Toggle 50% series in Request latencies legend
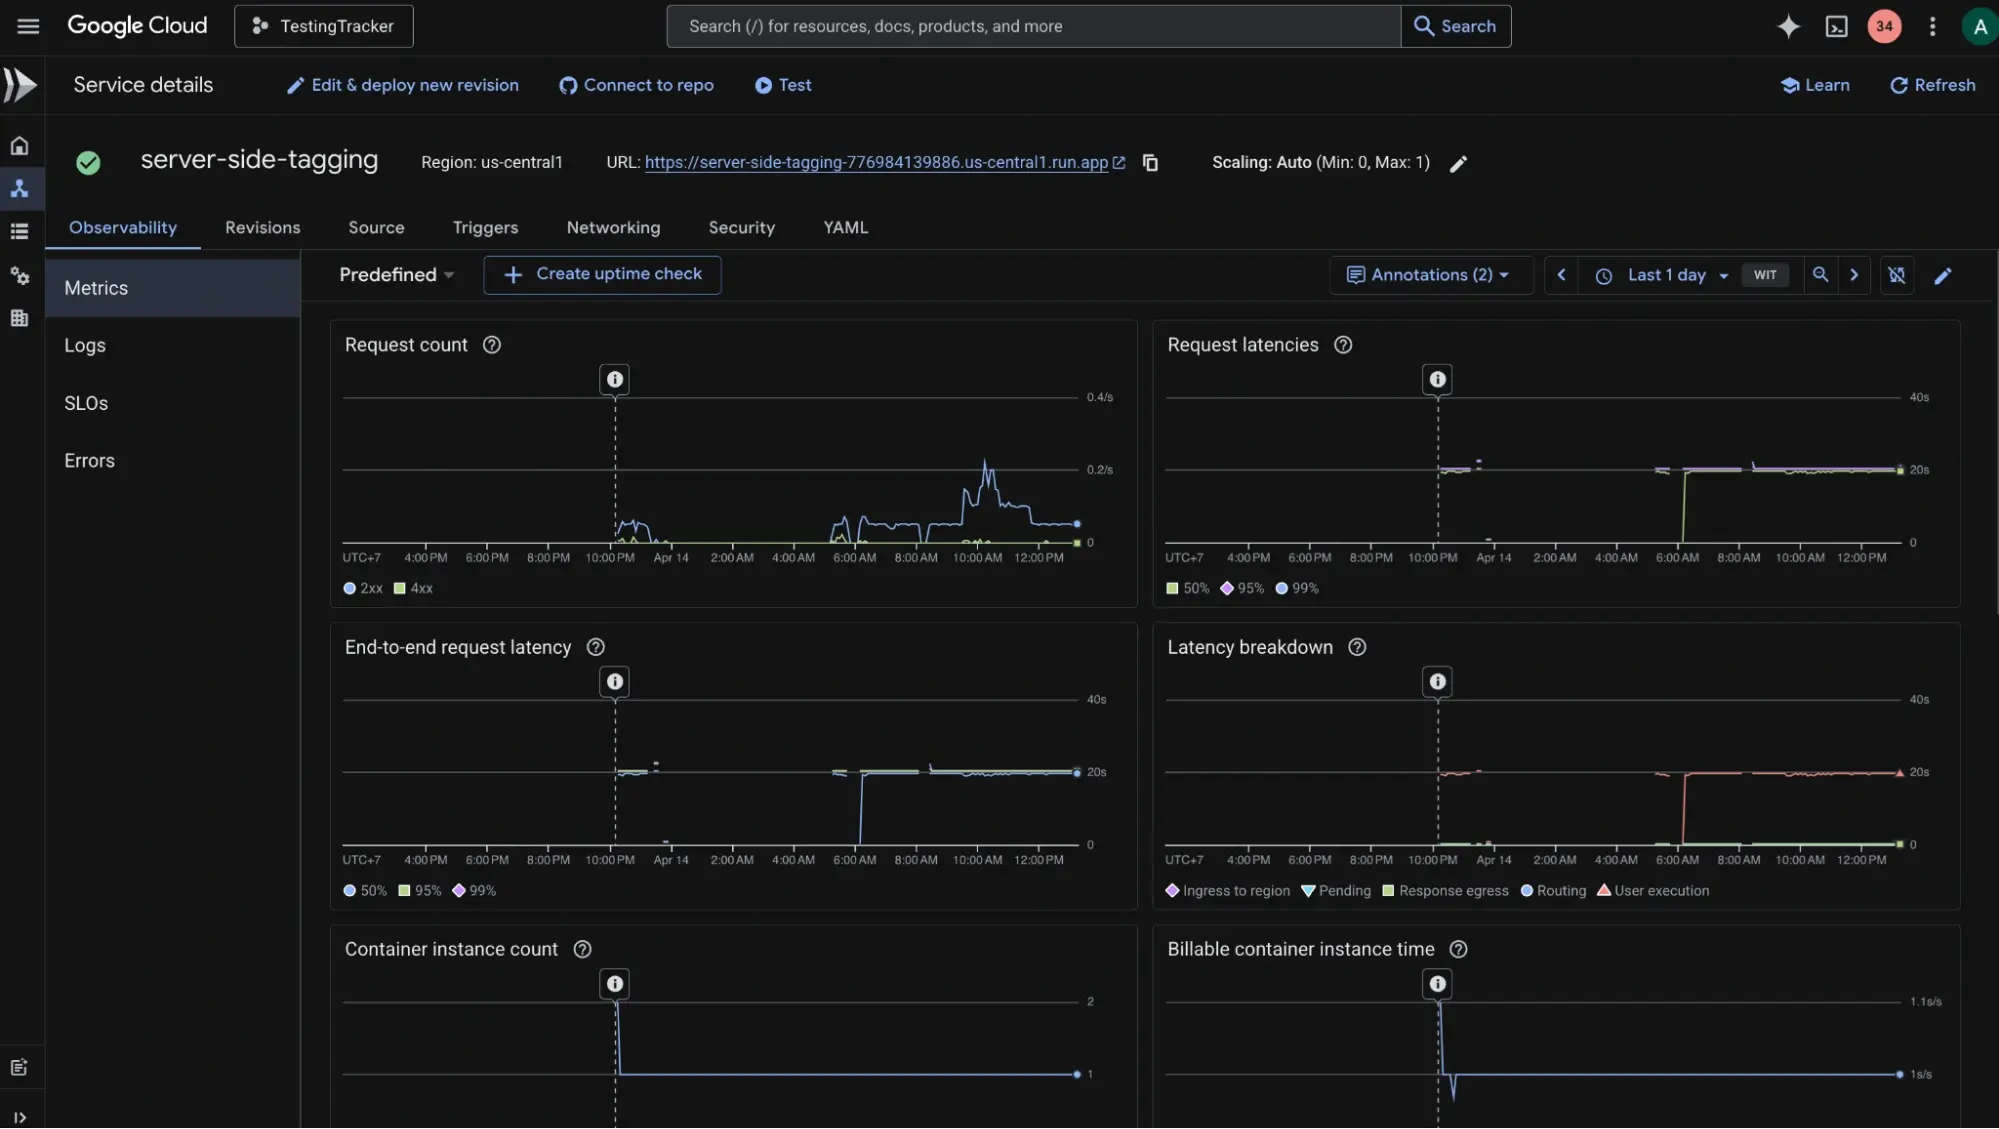This screenshot has width=1999, height=1129. 1187,588
